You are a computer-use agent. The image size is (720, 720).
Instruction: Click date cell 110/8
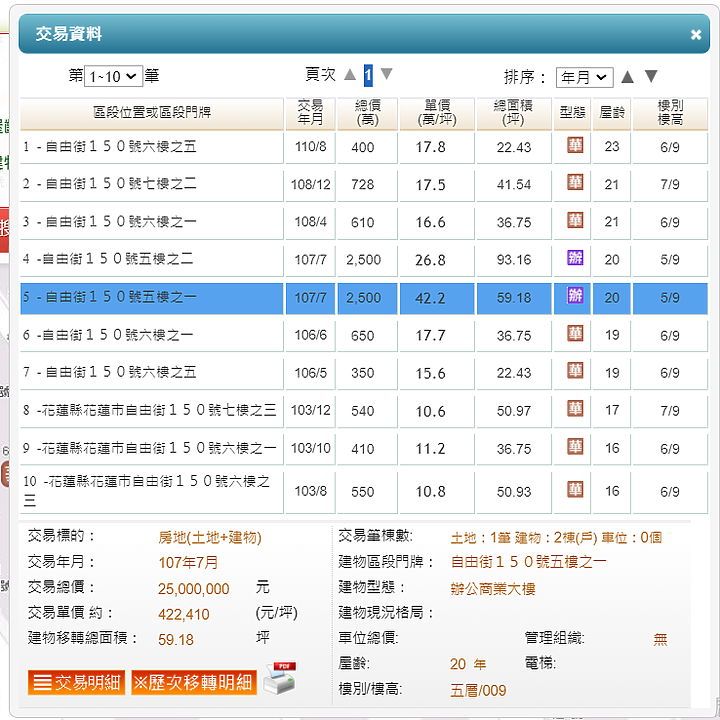pos(310,147)
